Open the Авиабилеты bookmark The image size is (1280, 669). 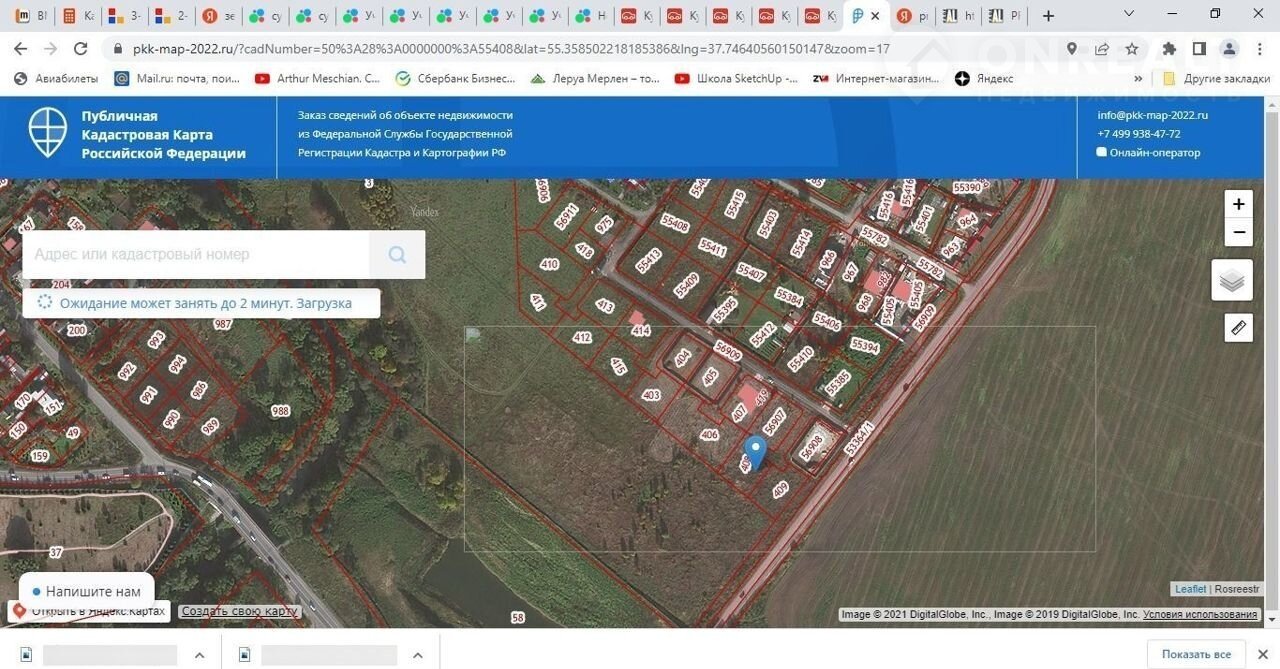[x=56, y=78]
